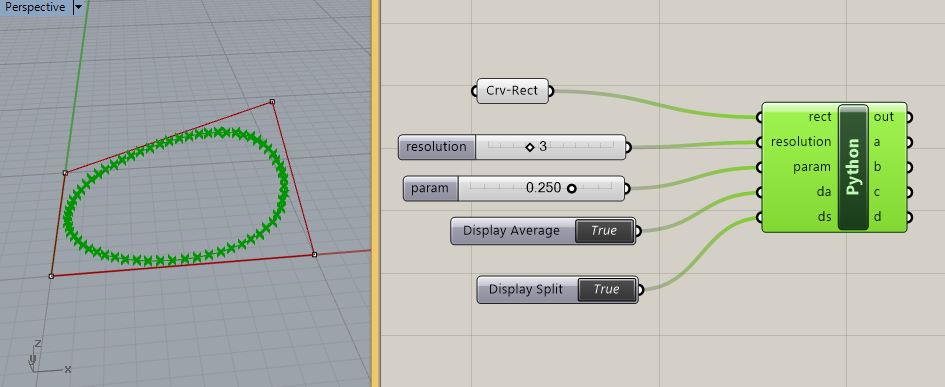Image resolution: width=945 pixels, height=387 pixels.
Task: Click the resolution slider output grip
Action: tap(629, 146)
